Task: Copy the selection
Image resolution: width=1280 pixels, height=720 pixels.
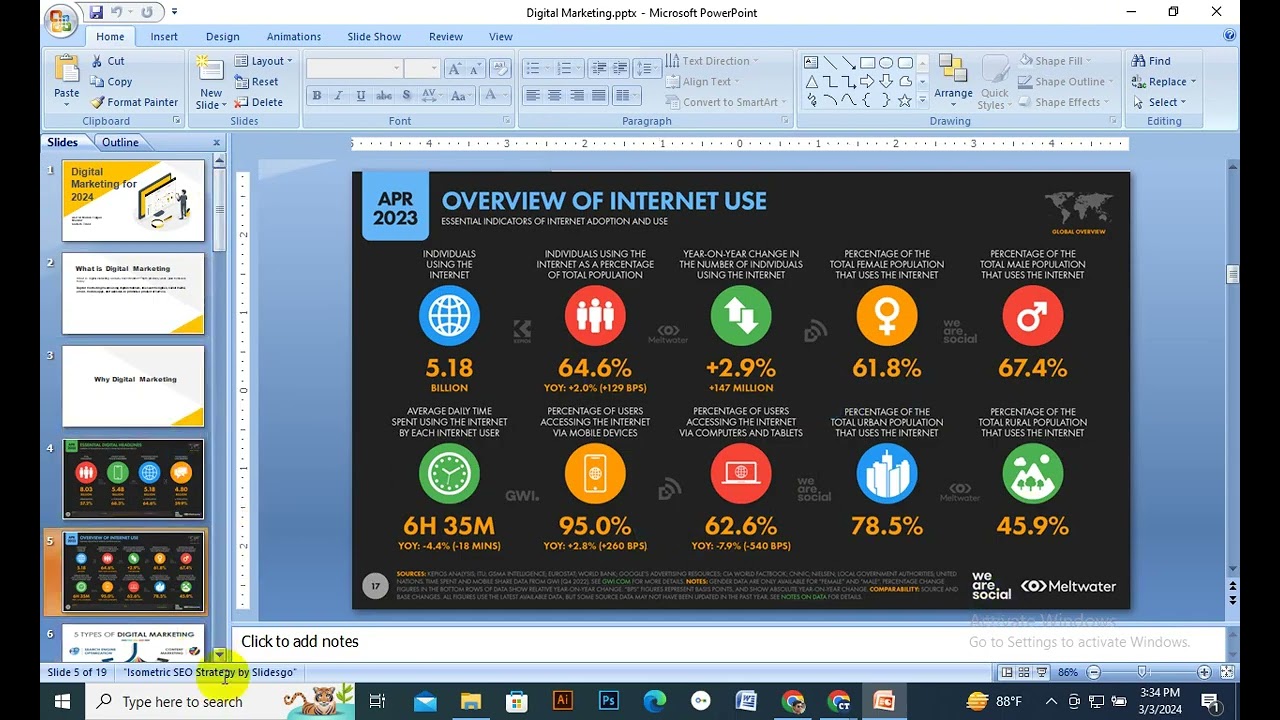Action: coord(111,82)
